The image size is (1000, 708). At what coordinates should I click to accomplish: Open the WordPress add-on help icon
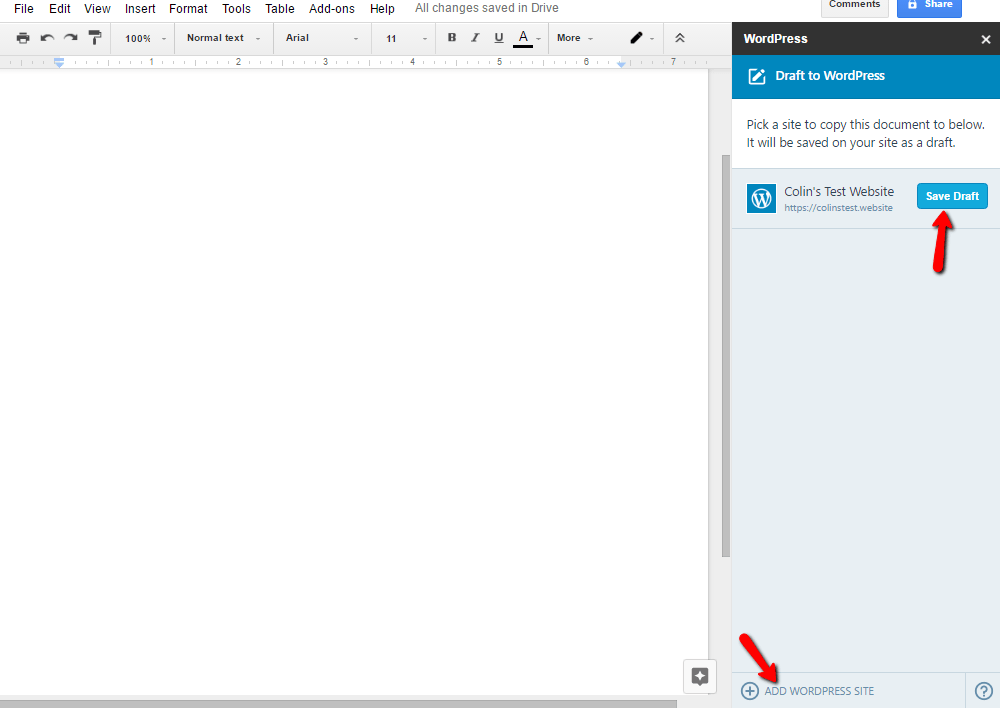[983, 691]
